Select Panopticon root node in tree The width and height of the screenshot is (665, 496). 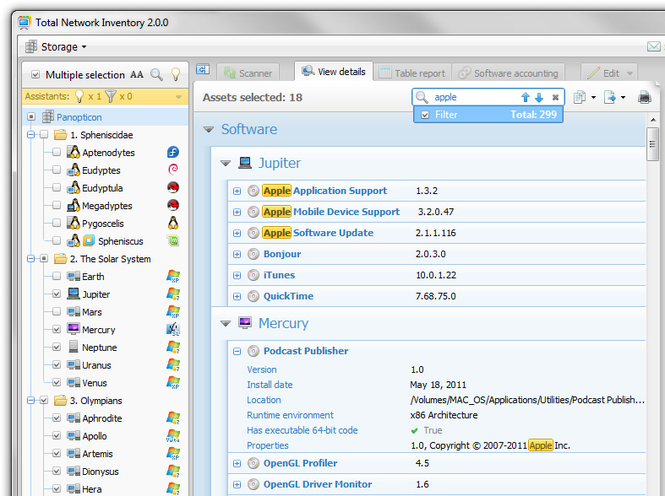click(x=79, y=117)
